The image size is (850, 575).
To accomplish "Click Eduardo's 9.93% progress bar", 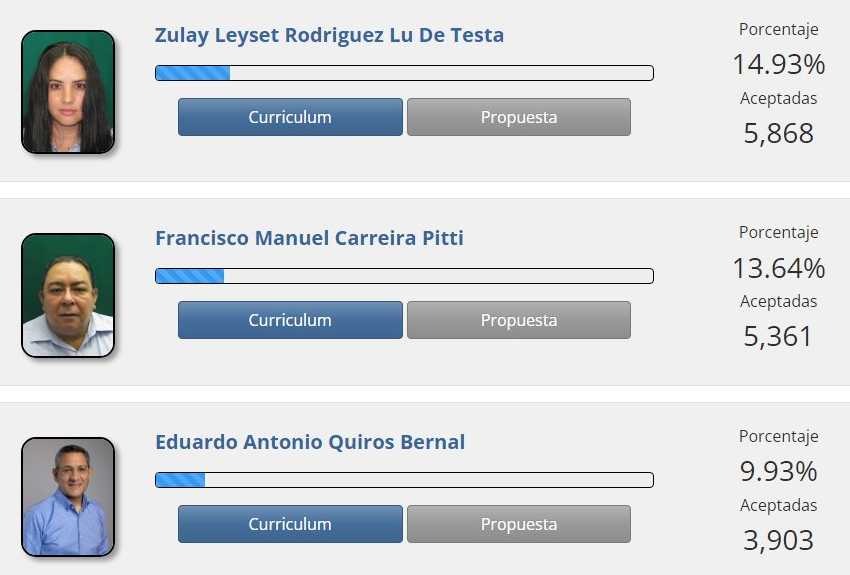I will [x=404, y=480].
